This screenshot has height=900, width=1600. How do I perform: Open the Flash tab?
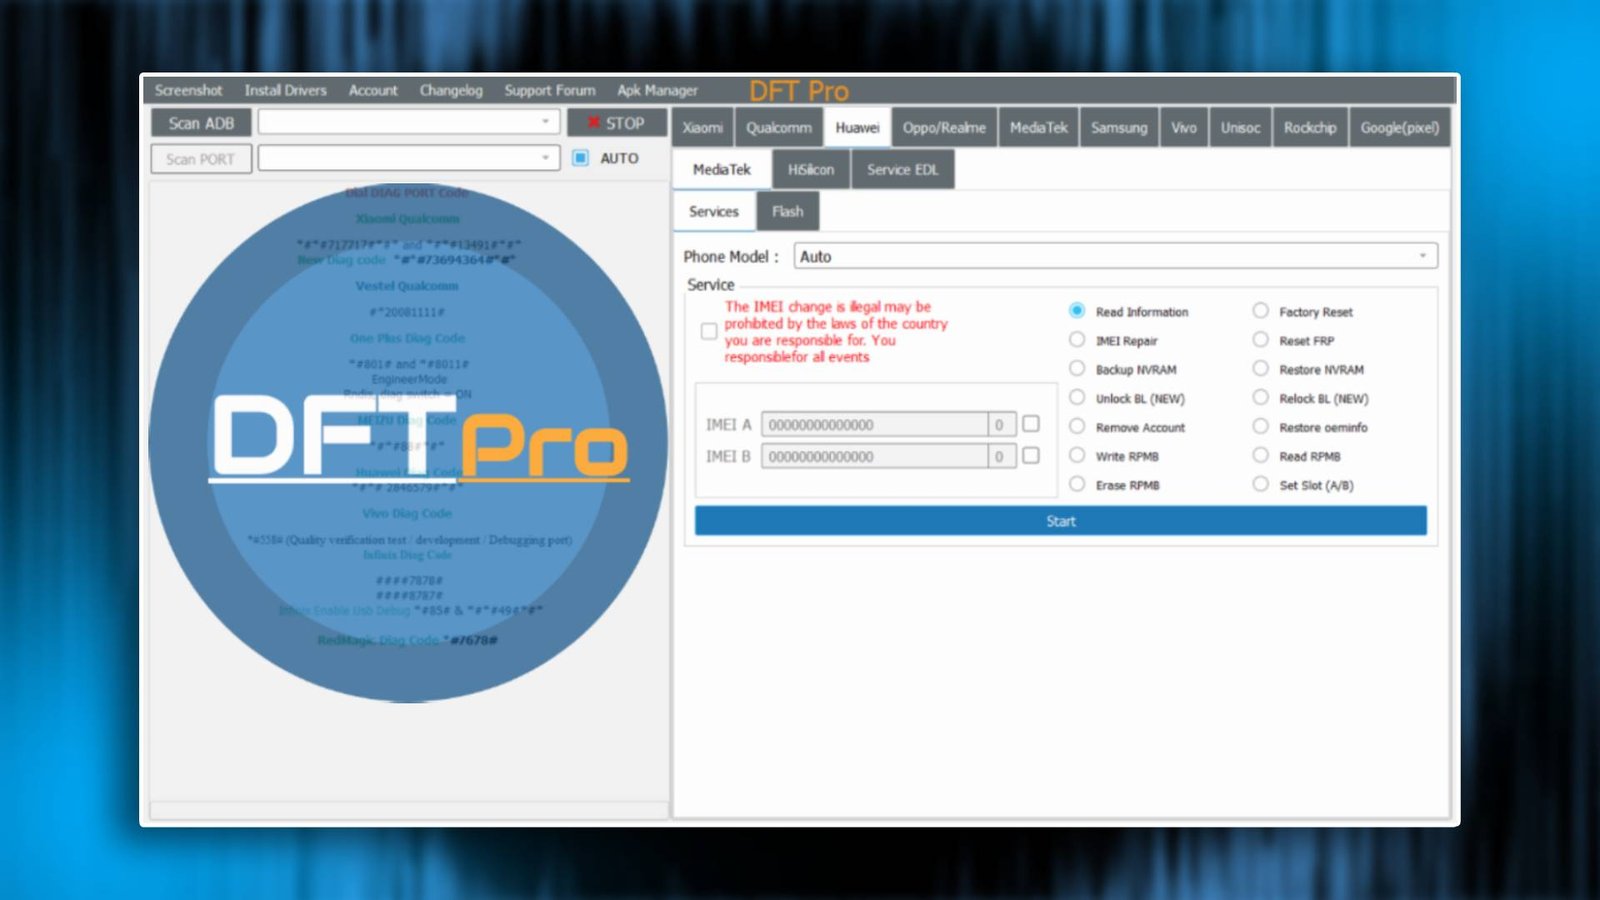tap(788, 211)
